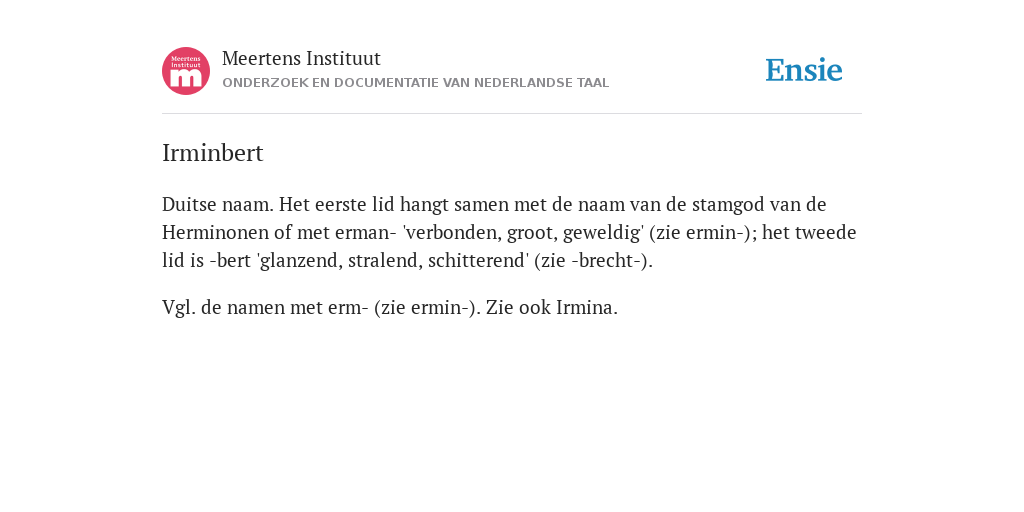
Task: Click the Meertens Instituut title text
Action: coord(301,59)
